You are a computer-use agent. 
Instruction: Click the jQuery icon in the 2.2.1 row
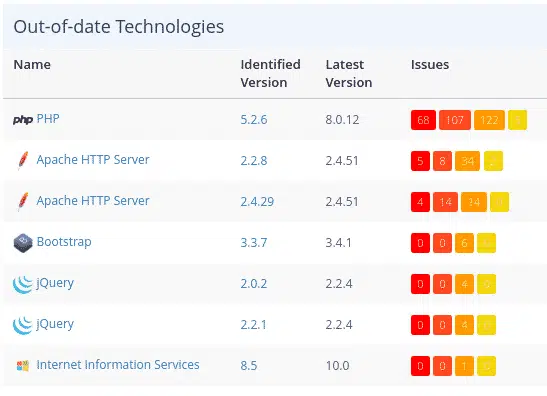(x=23, y=325)
